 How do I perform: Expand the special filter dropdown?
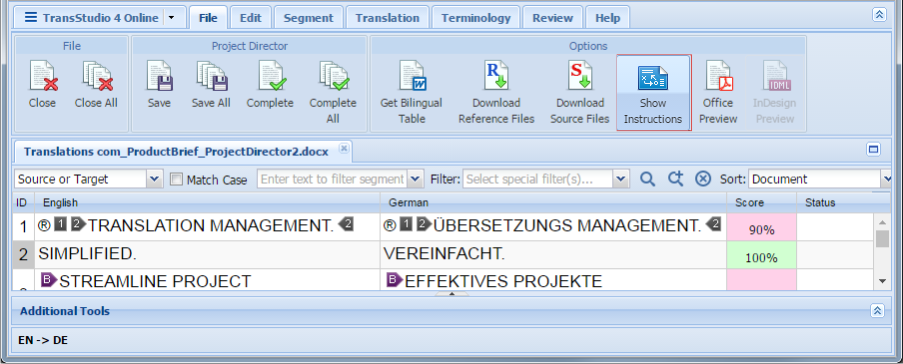click(x=620, y=180)
